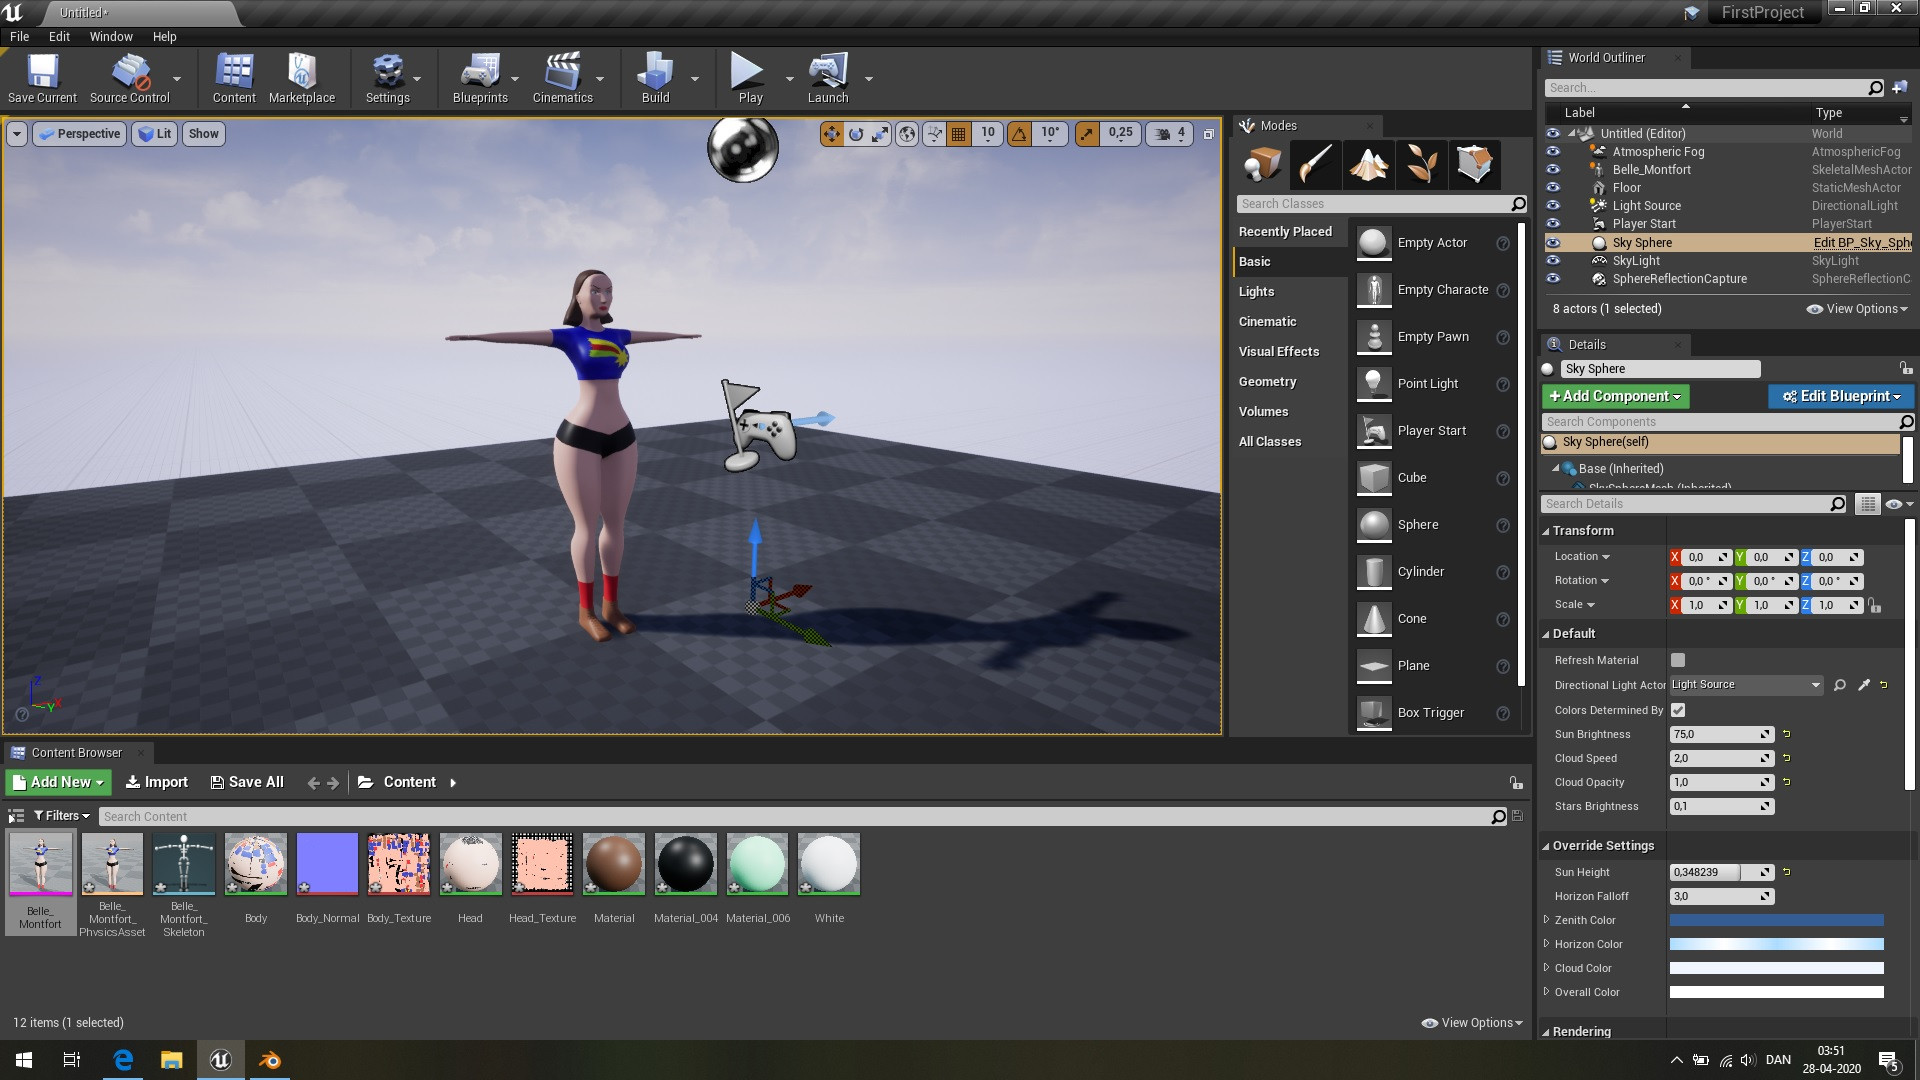Viewport: 1920px width, 1080px height.
Task: Uncheck Colors Determined By Sun Position
Action: pos(1678,710)
